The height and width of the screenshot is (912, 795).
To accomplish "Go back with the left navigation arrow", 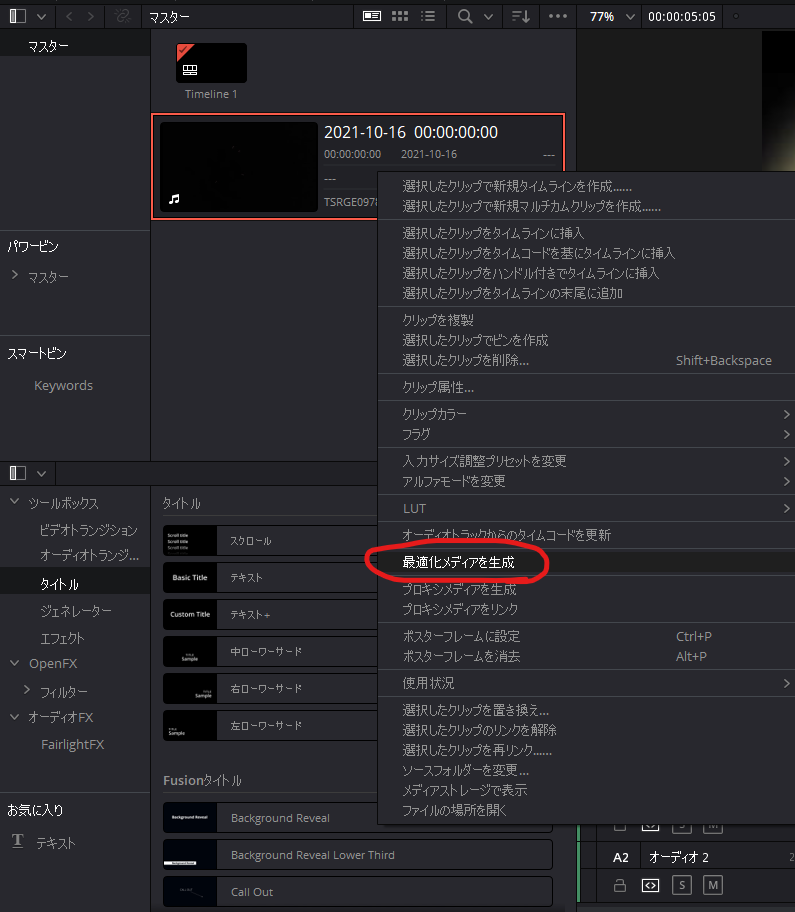I will pos(69,17).
